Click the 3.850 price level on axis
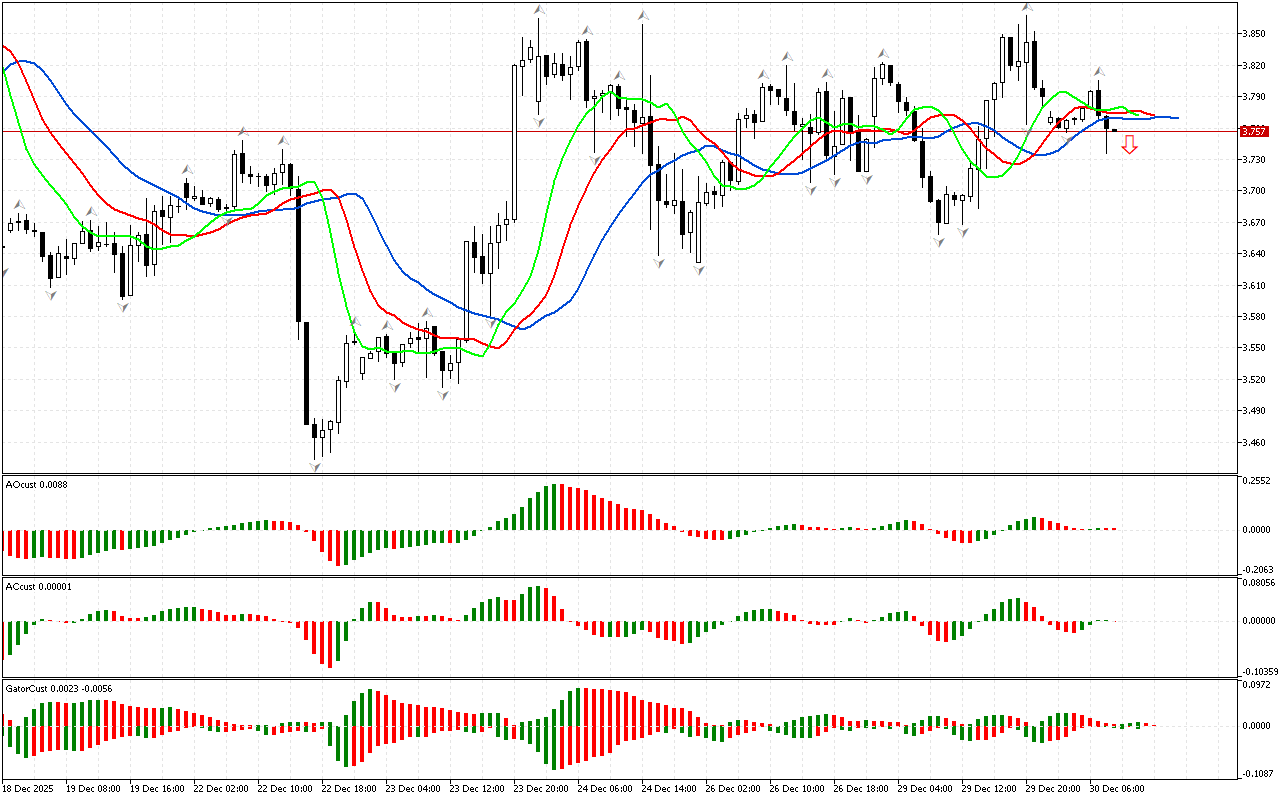Screen dimensions: 1280x800 click(x=1252, y=34)
